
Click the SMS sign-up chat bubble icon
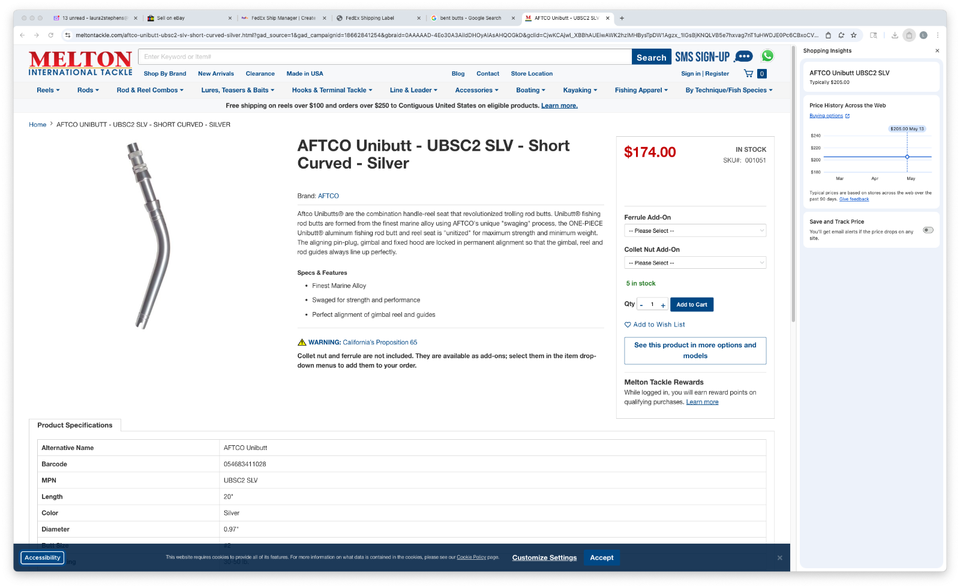743,56
